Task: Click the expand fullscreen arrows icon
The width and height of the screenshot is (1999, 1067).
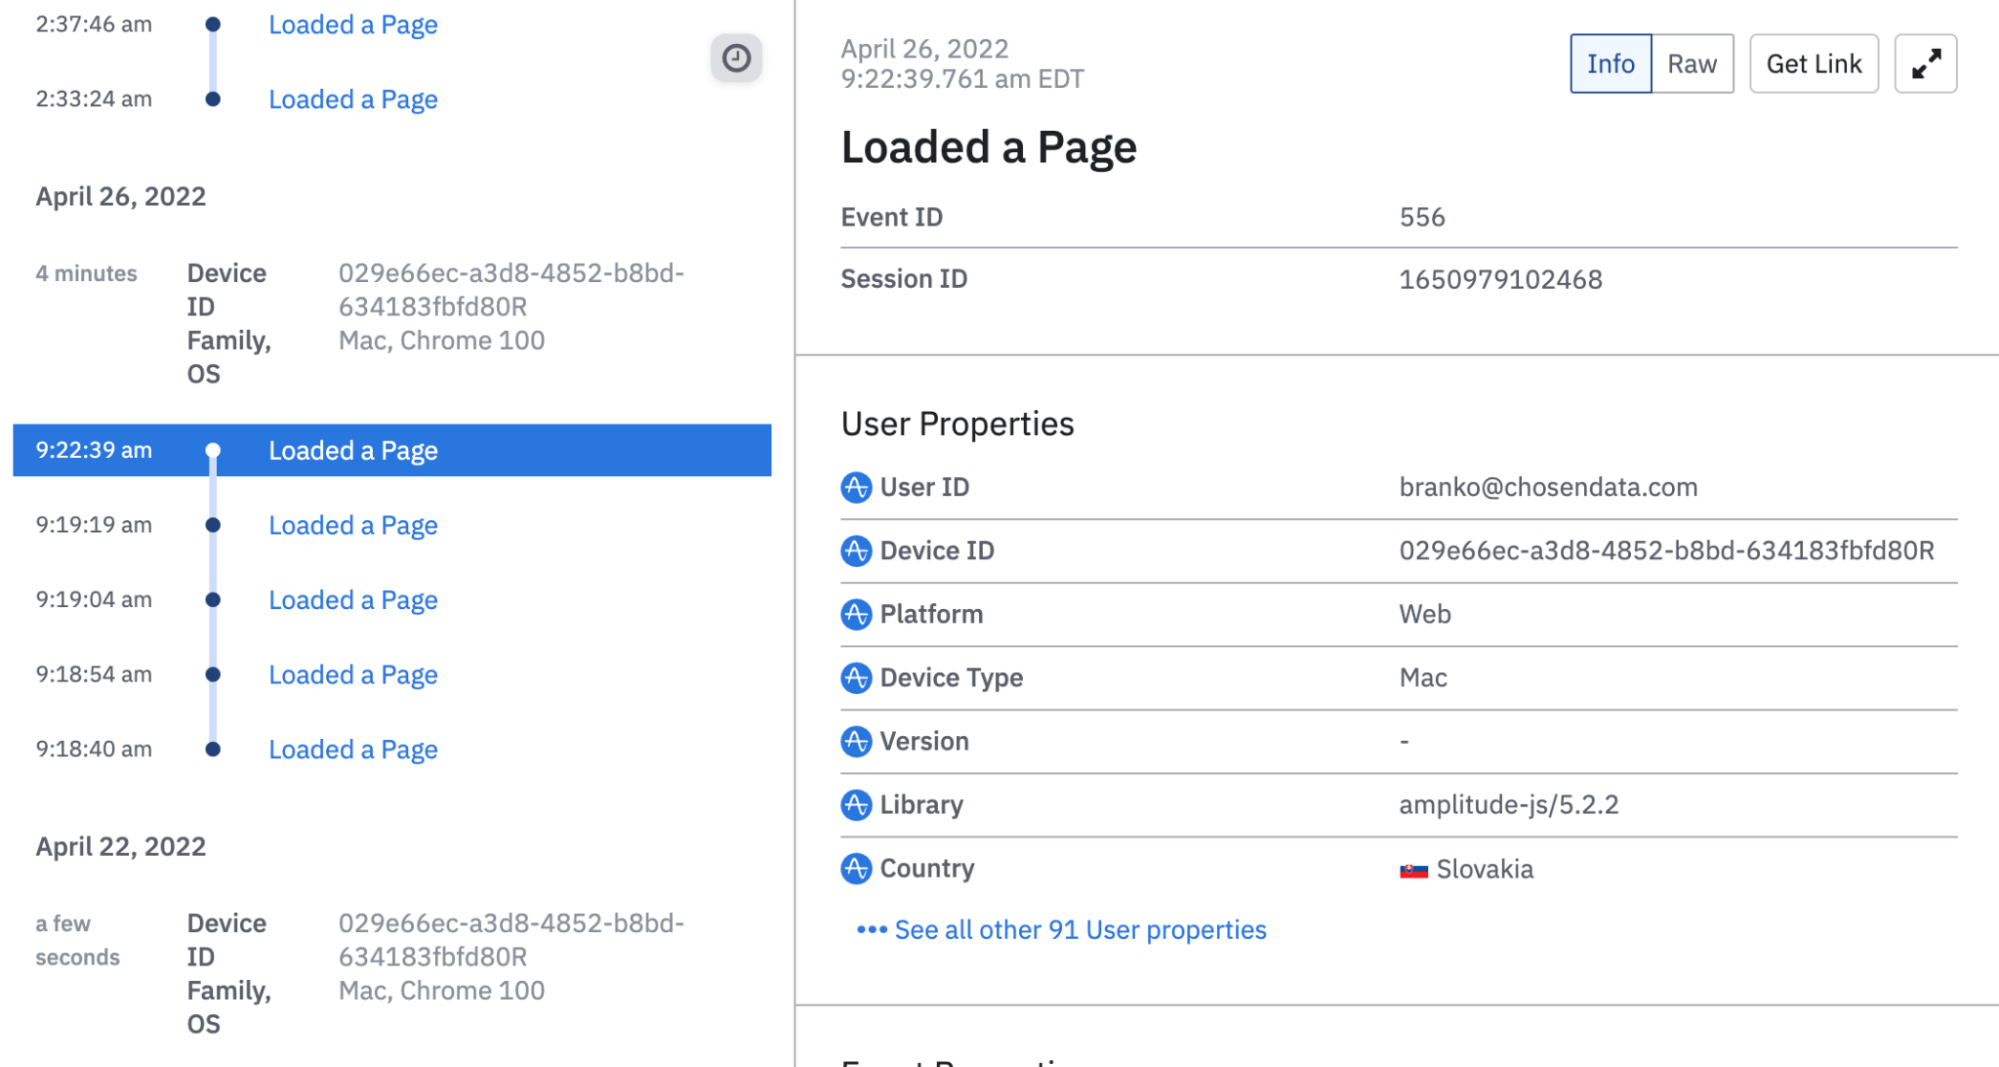Action: pyautogui.click(x=1925, y=64)
